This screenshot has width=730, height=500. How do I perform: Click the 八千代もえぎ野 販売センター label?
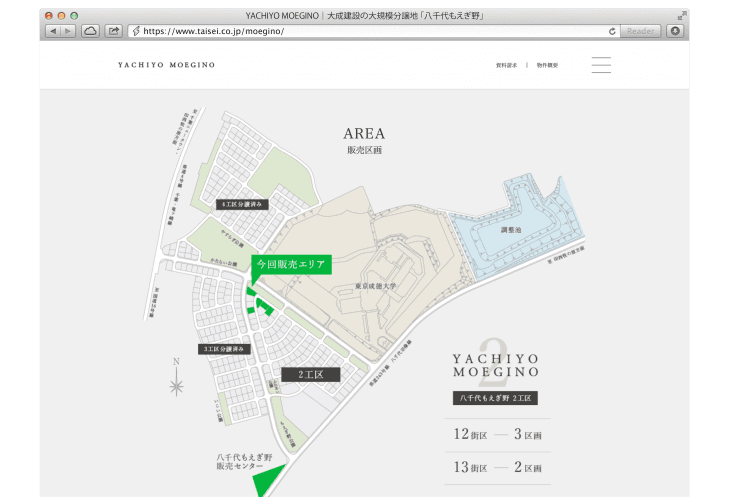tap(244, 461)
